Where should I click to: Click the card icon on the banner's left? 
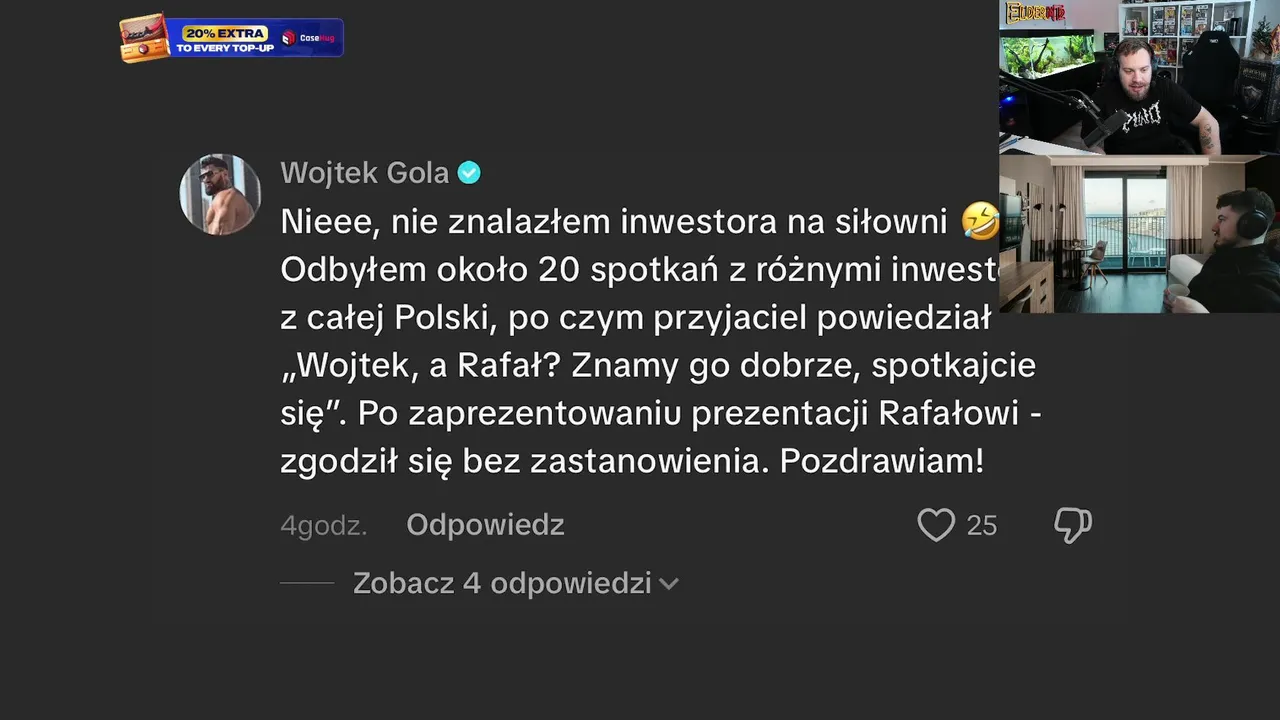[144, 38]
